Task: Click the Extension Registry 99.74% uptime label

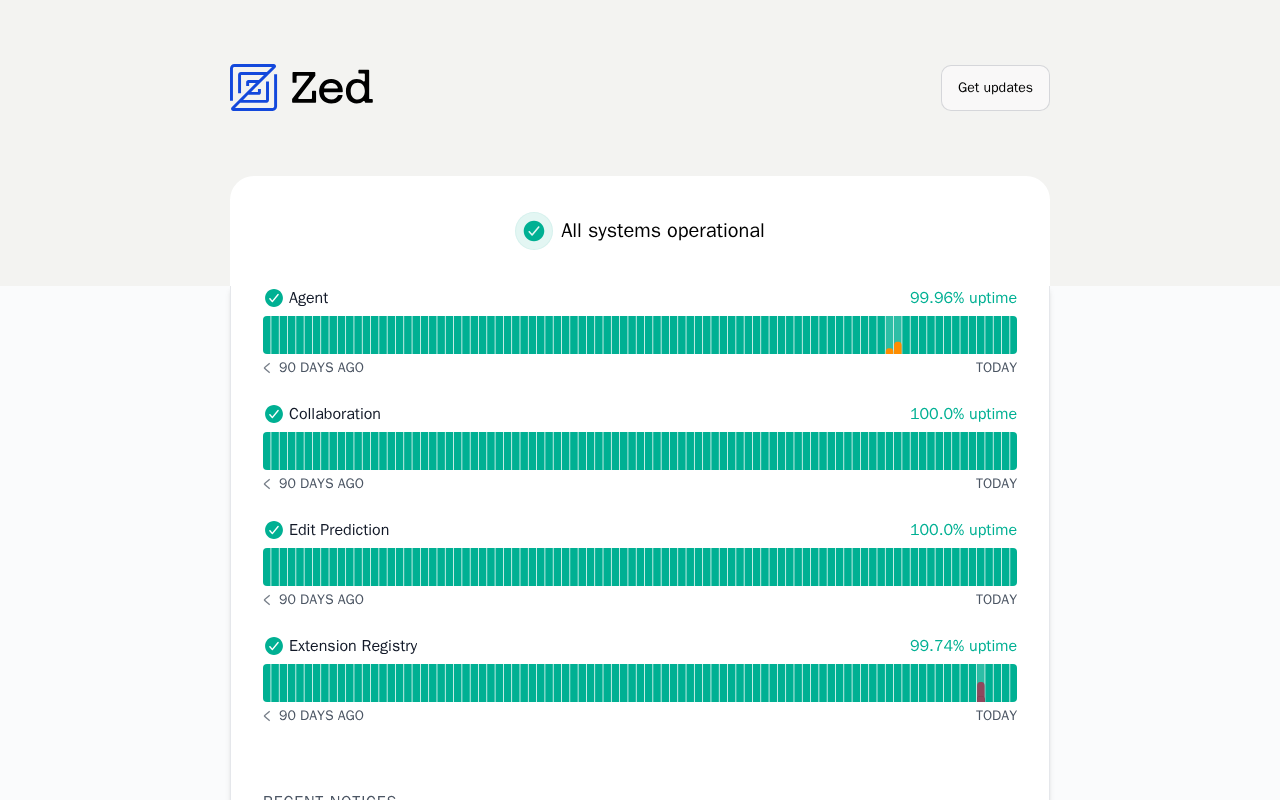Action: tap(963, 646)
